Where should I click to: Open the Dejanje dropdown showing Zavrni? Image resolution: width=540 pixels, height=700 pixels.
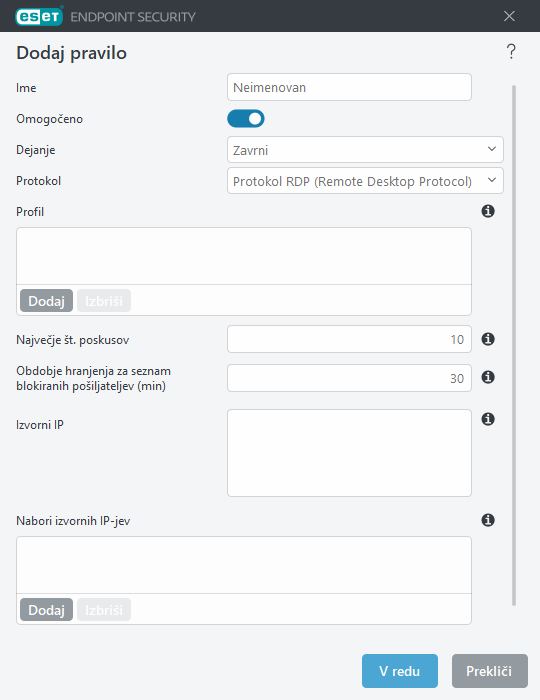click(365, 150)
